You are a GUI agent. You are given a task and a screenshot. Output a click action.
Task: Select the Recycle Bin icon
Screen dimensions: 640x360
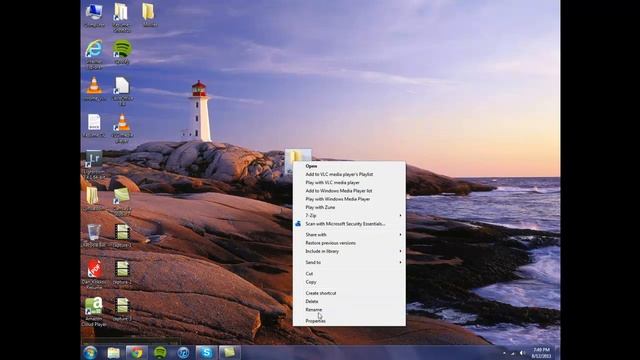point(94,236)
